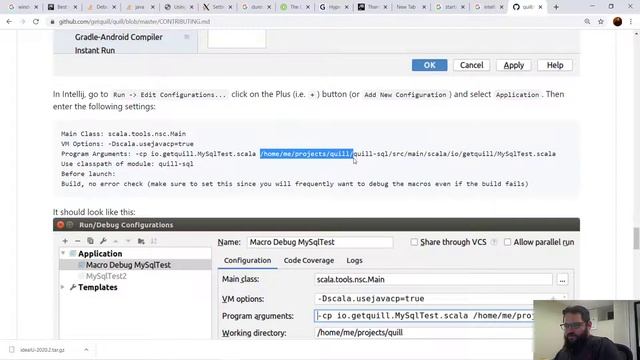Click the browser address bar URL
Viewport: 640px width, 360px height.
134,22
